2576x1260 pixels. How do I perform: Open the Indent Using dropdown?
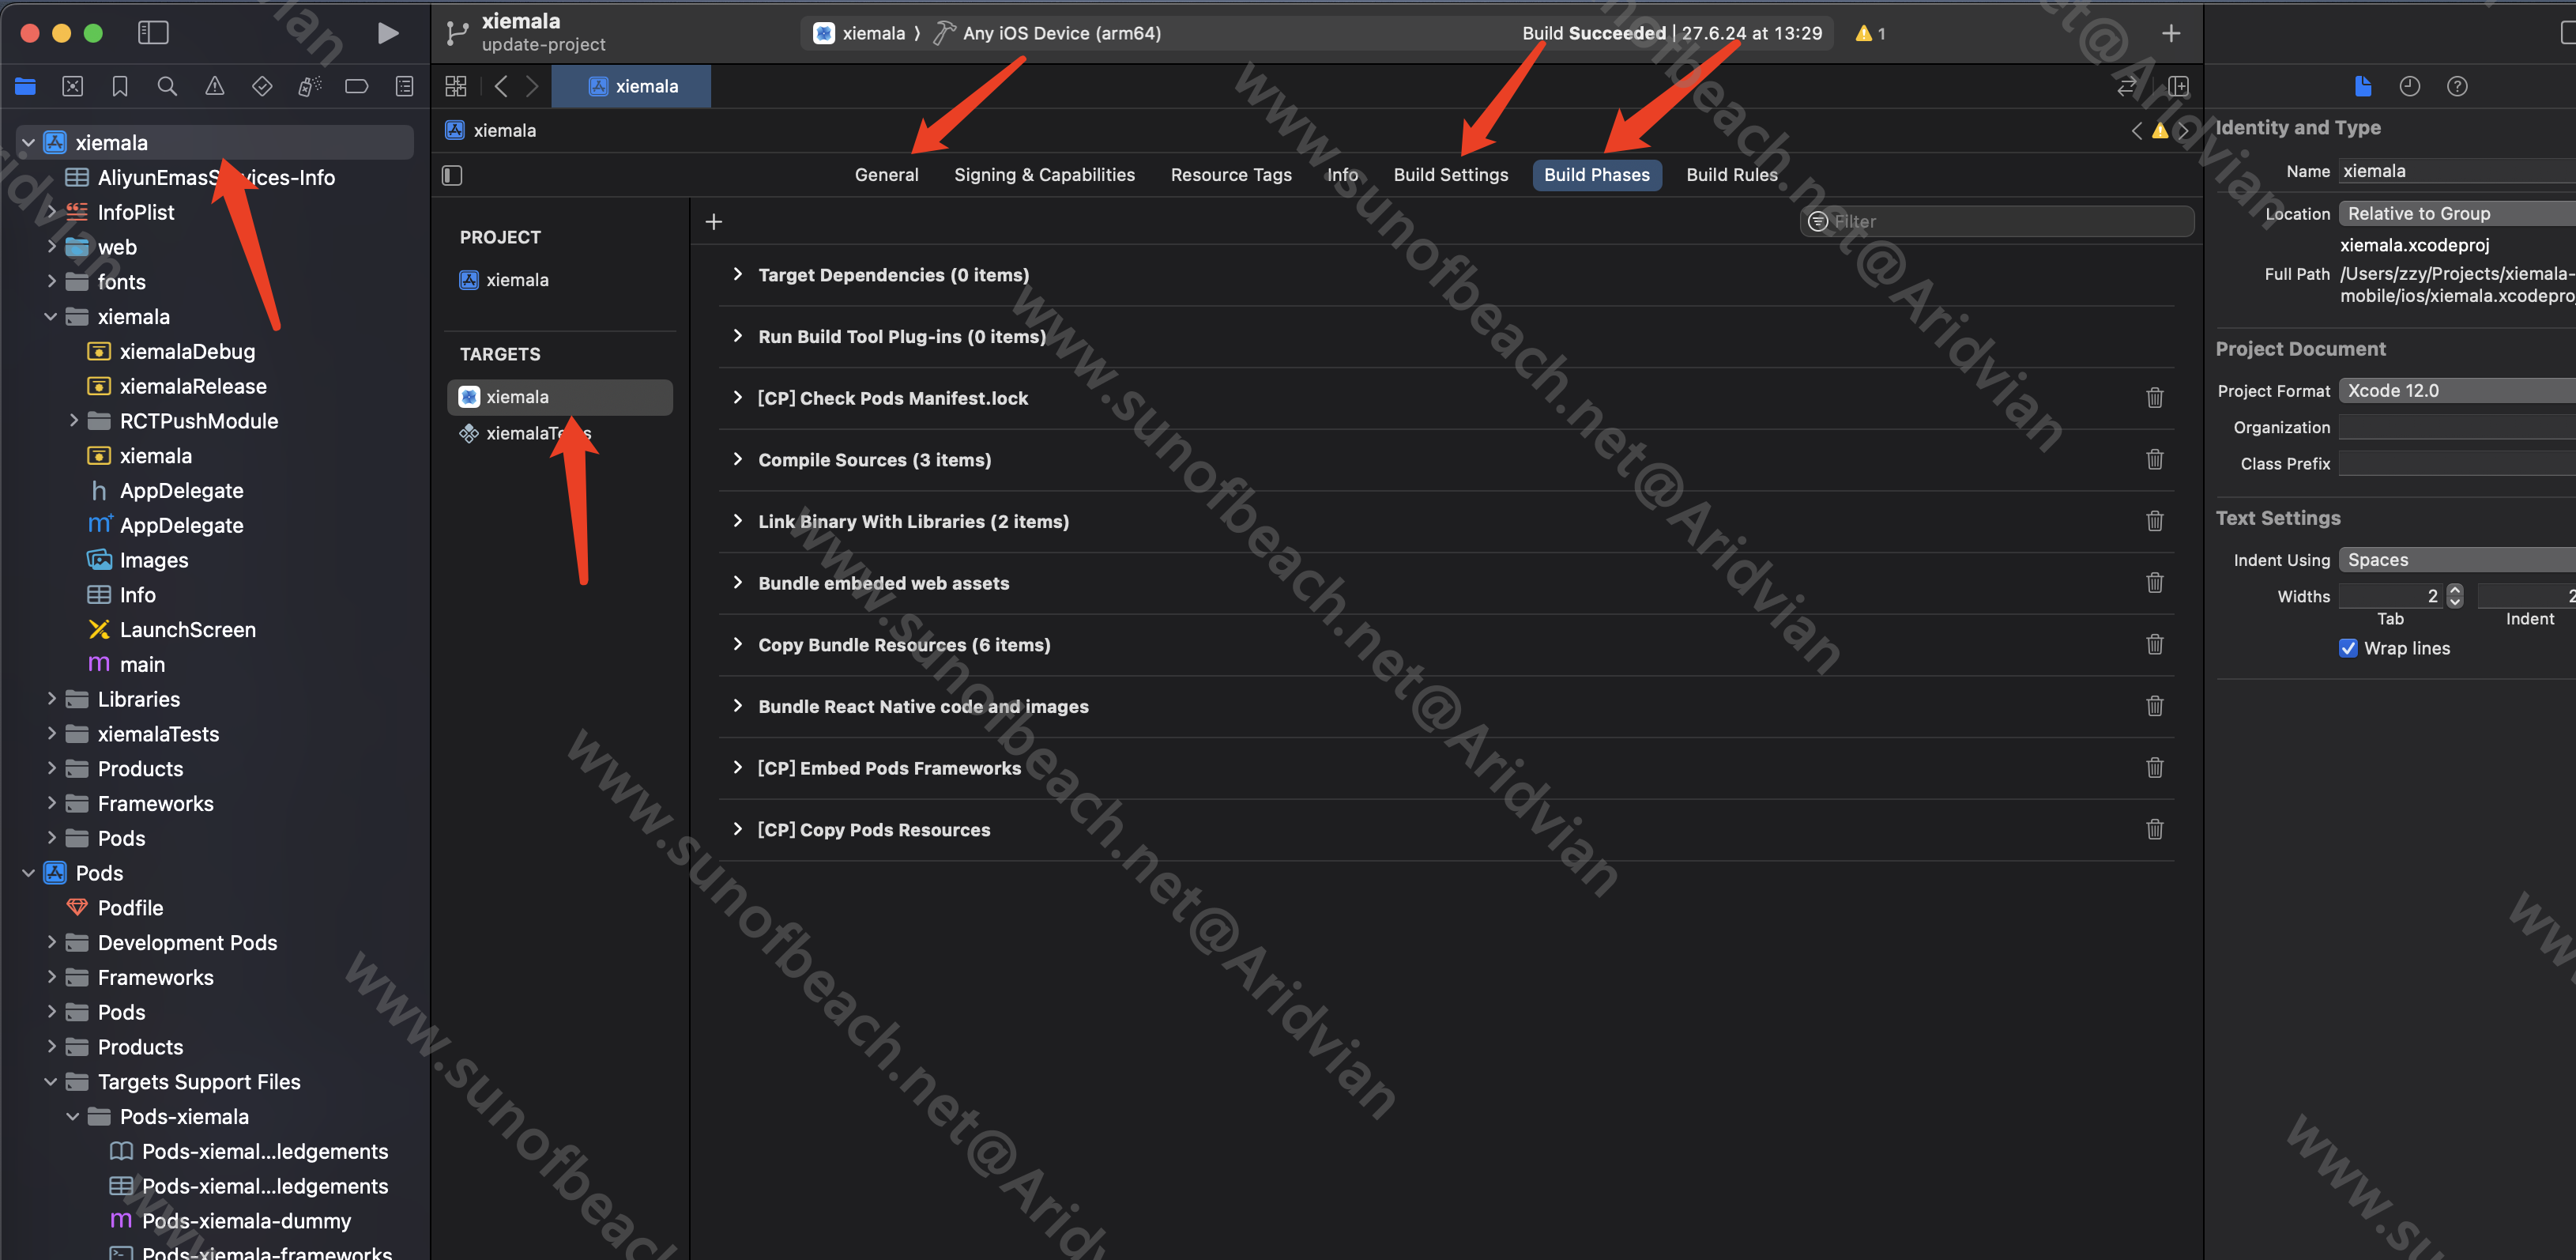pyautogui.click(x=2457, y=560)
